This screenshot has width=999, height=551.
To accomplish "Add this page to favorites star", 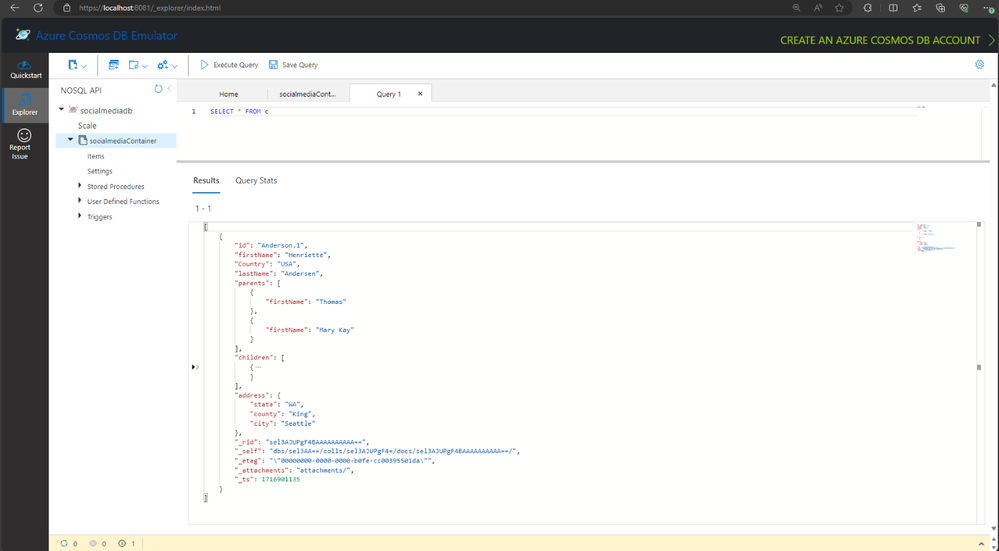I will (839, 8).
